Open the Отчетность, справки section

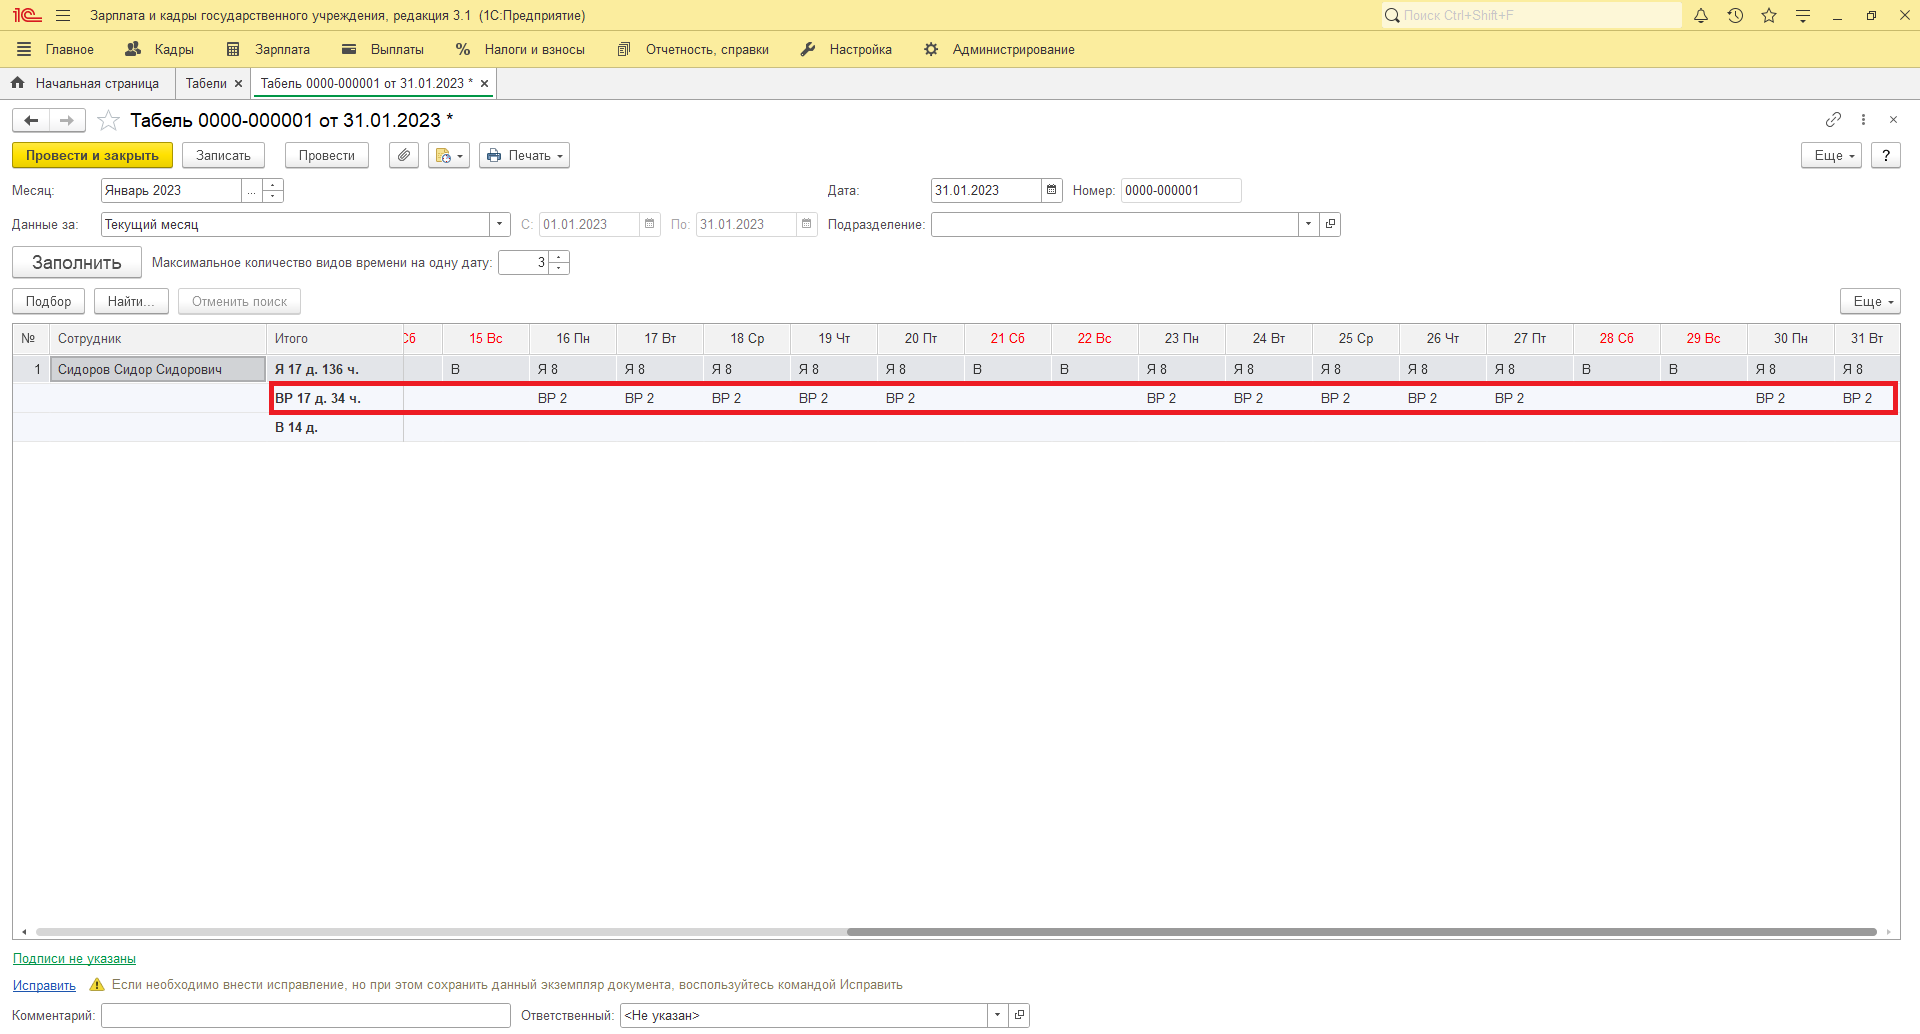[x=693, y=49]
